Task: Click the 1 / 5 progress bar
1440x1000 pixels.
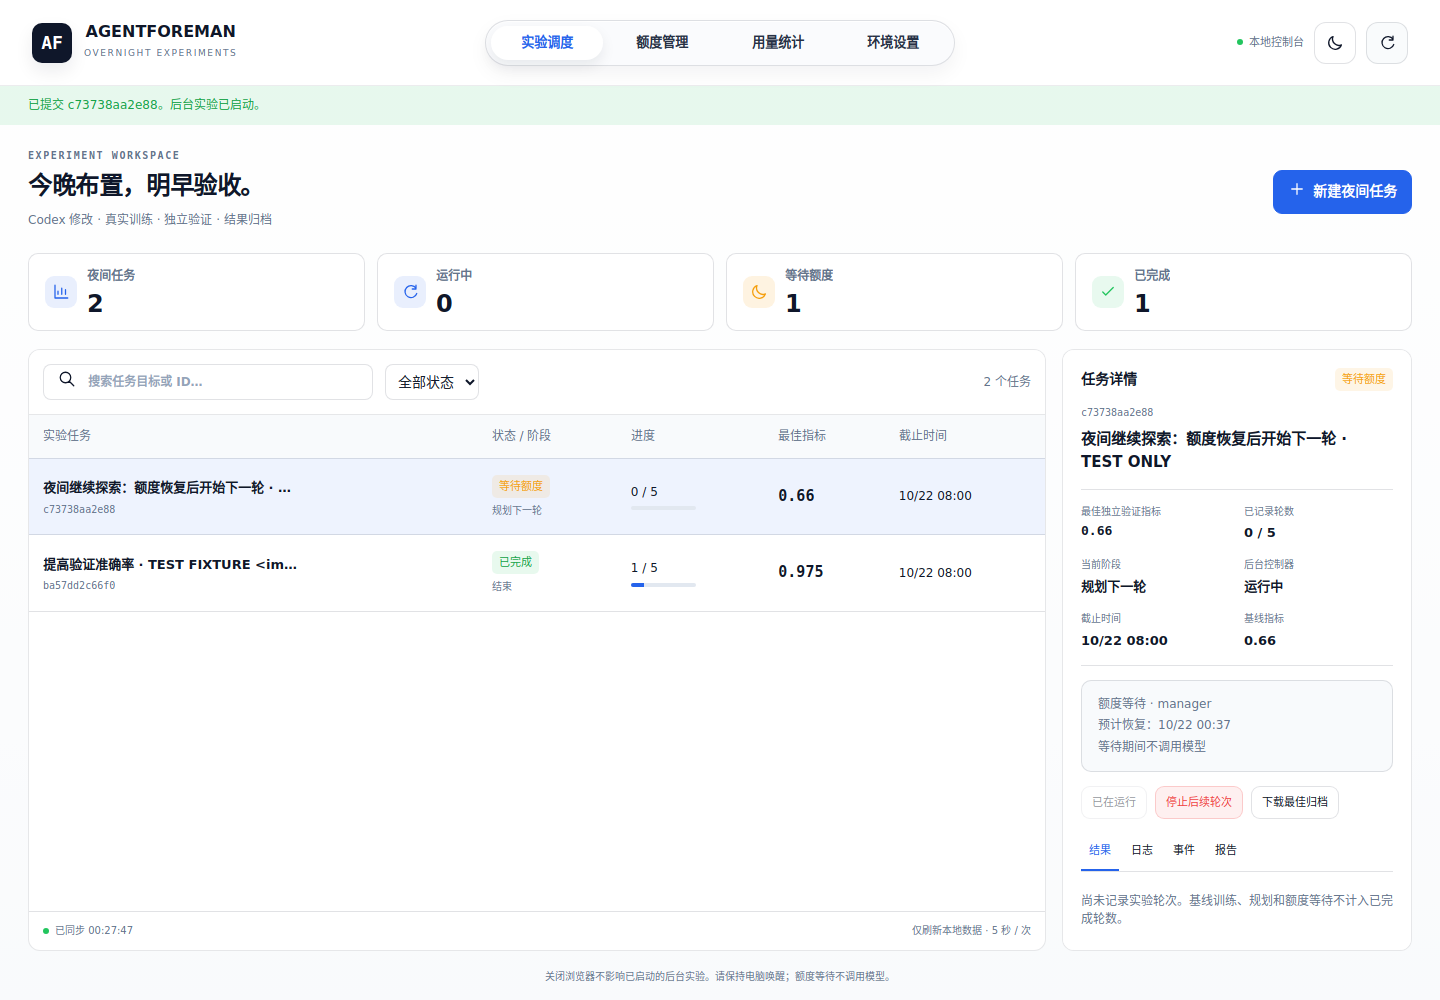Action: (663, 585)
